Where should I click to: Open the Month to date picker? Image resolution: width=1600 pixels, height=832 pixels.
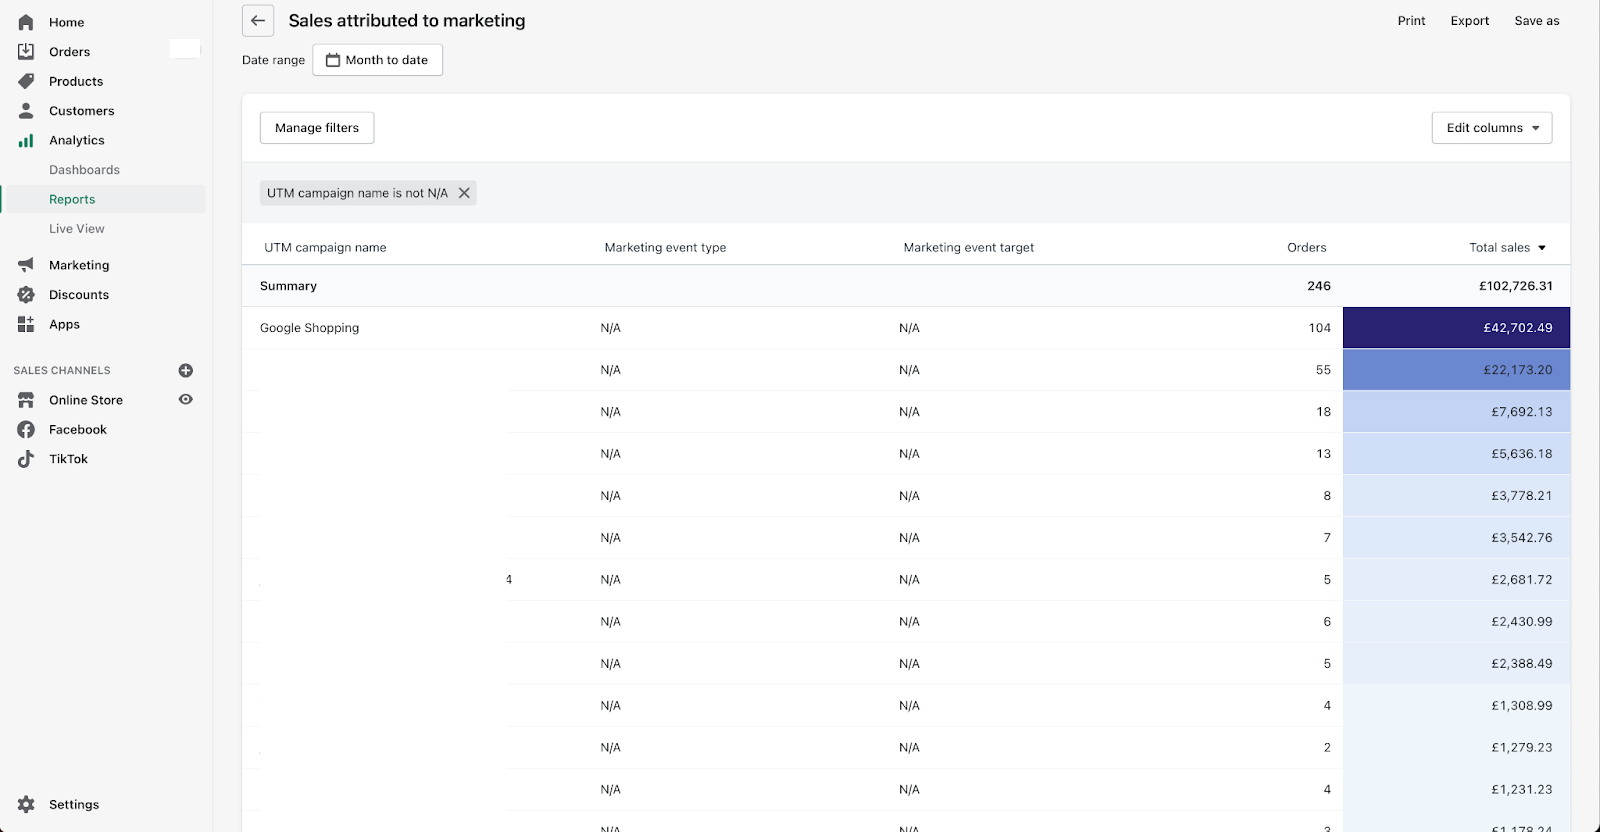377,60
